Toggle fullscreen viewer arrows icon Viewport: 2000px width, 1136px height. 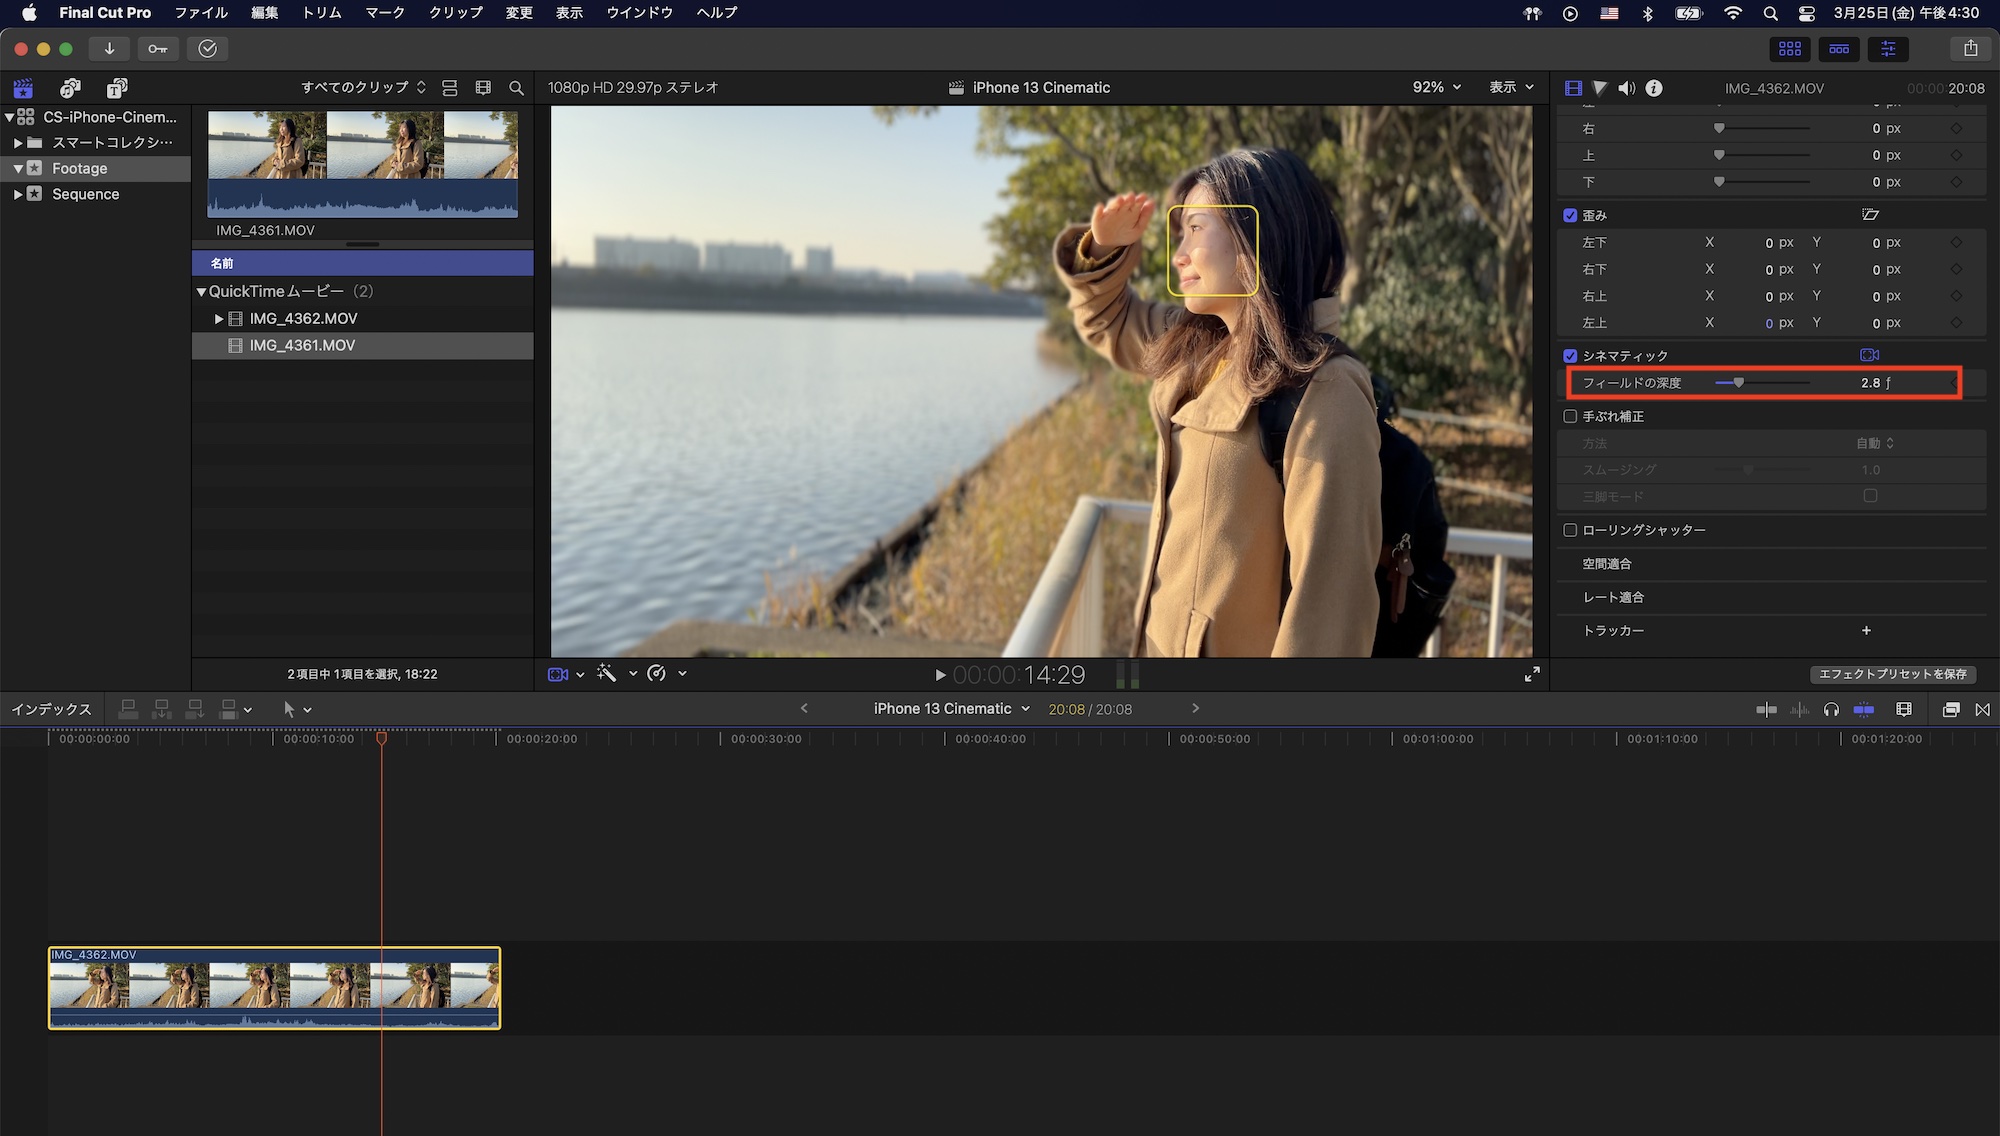click(x=1532, y=674)
